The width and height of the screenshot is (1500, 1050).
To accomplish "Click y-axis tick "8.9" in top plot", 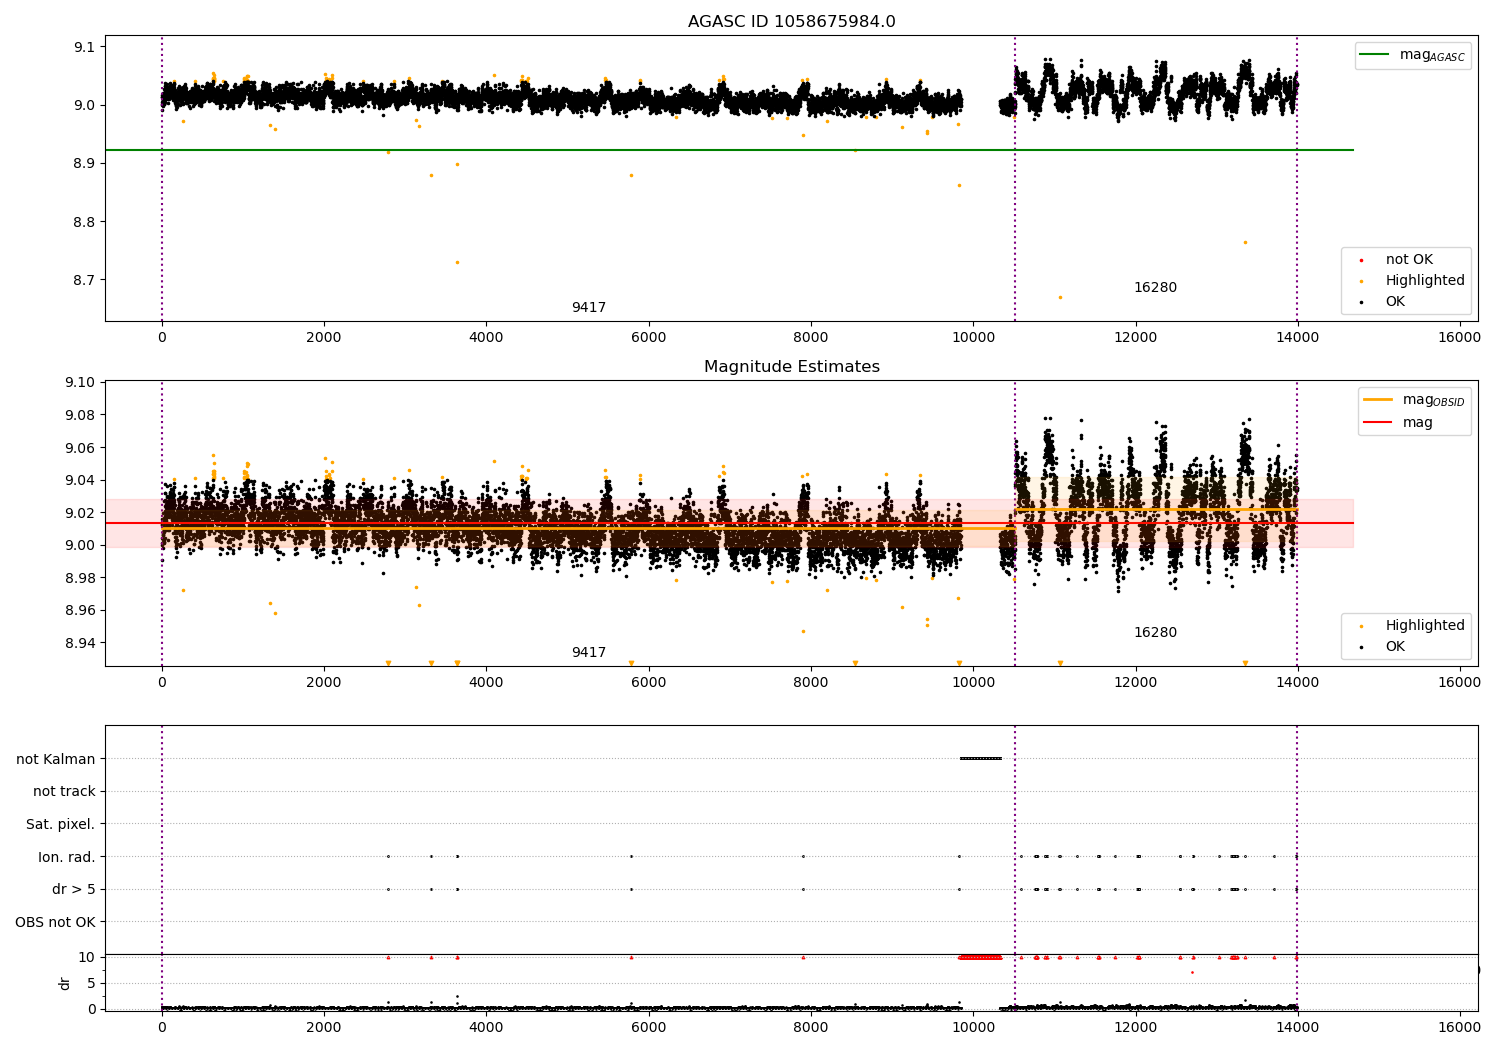I will coord(84,164).
